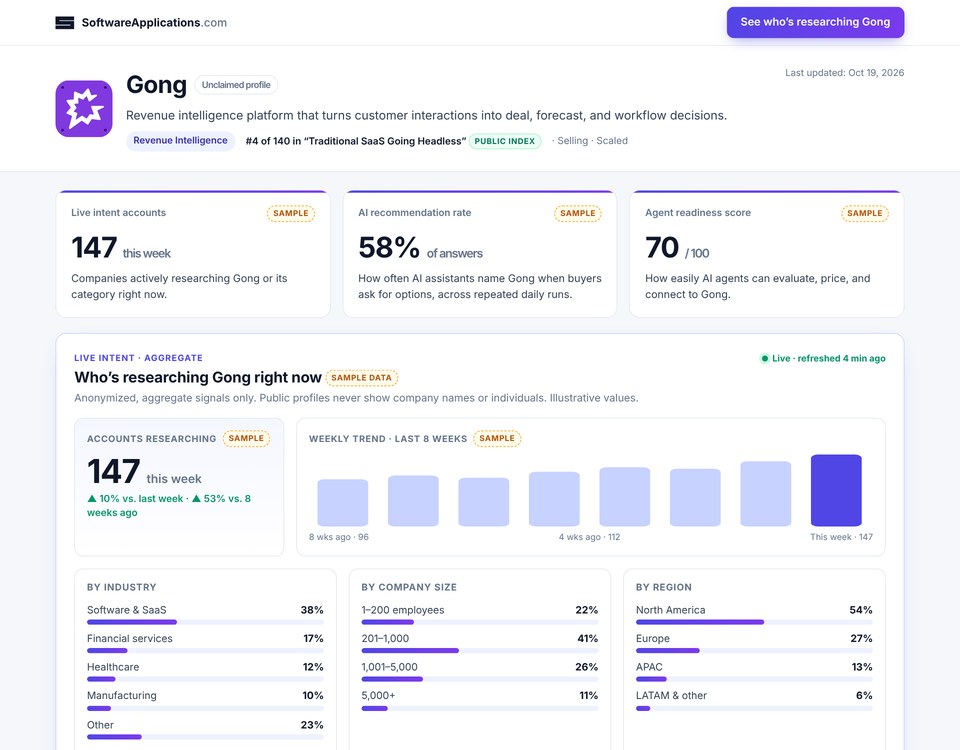Click the BY REGION section header
960x750 pixels.
coord(664,587)
